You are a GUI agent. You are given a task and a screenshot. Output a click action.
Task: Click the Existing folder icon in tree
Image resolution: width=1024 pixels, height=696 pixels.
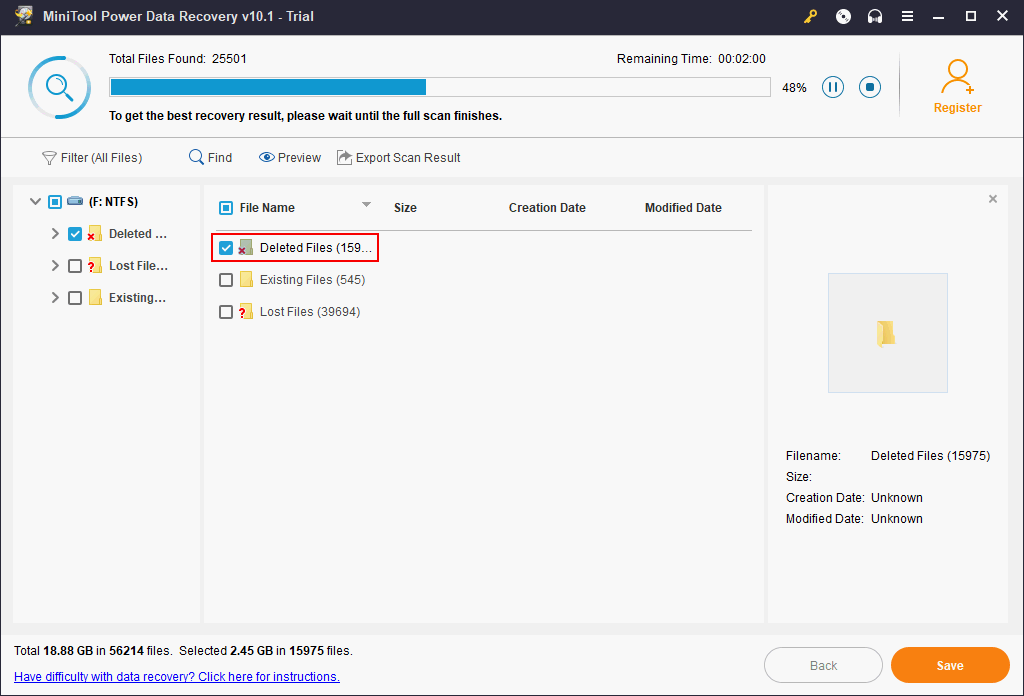point(95,297)
